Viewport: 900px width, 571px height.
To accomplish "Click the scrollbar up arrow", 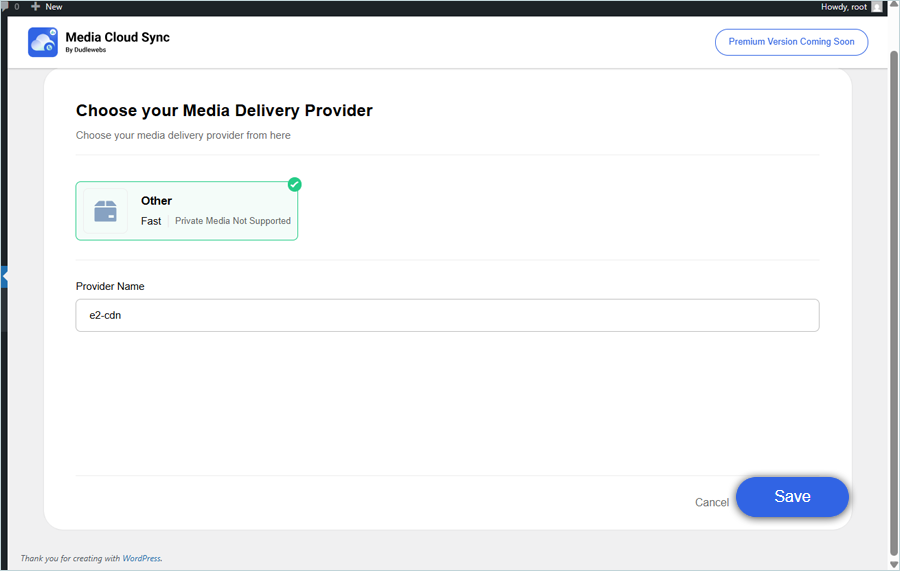I will (893, 22).
